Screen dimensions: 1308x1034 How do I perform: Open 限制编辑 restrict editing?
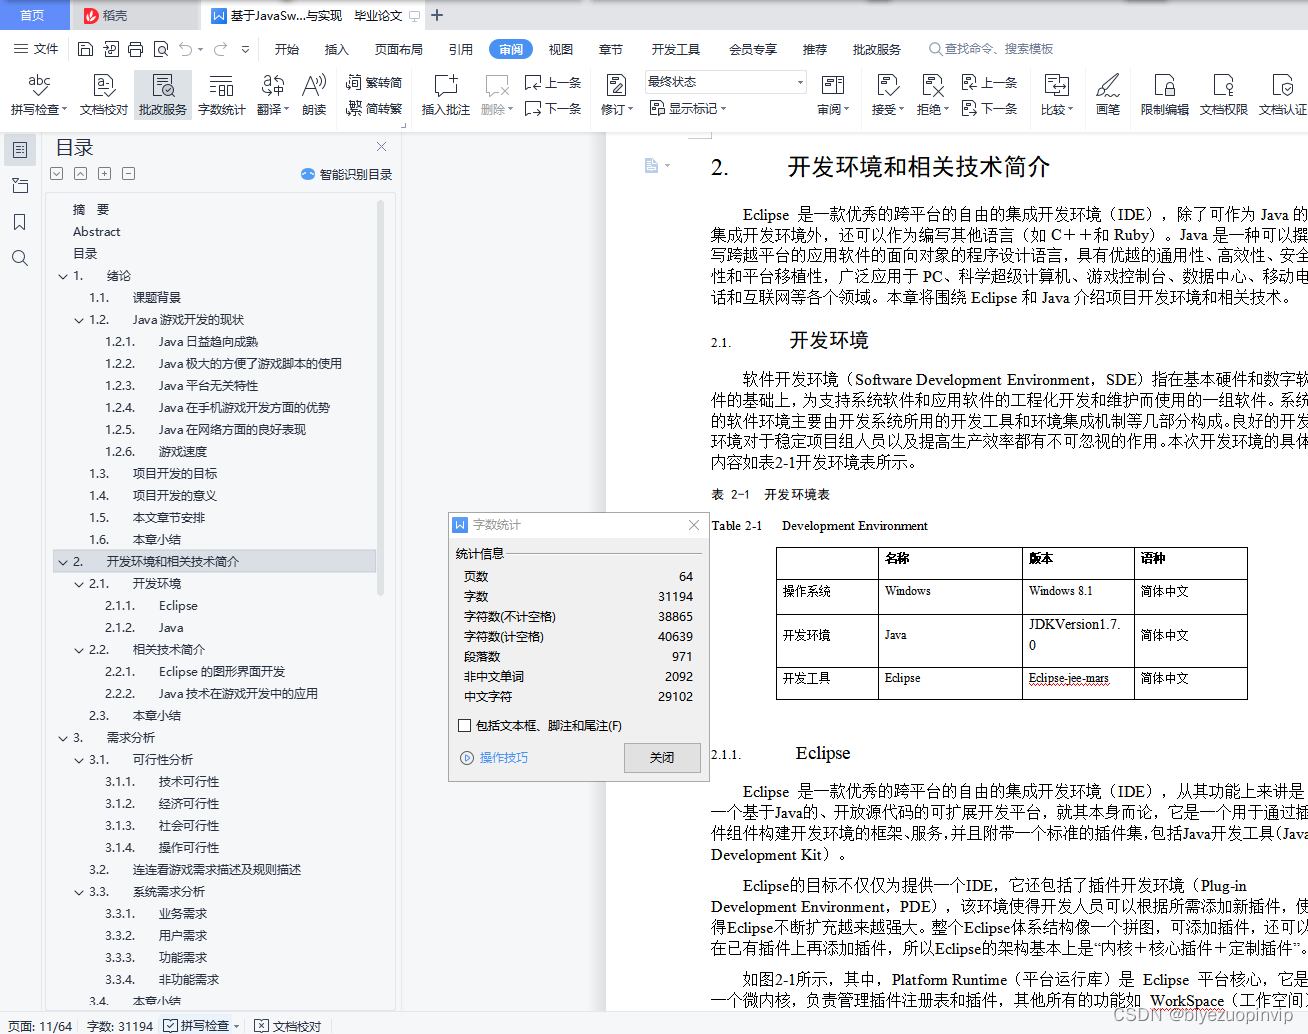pyautogui.click(x=1165, y=94)
